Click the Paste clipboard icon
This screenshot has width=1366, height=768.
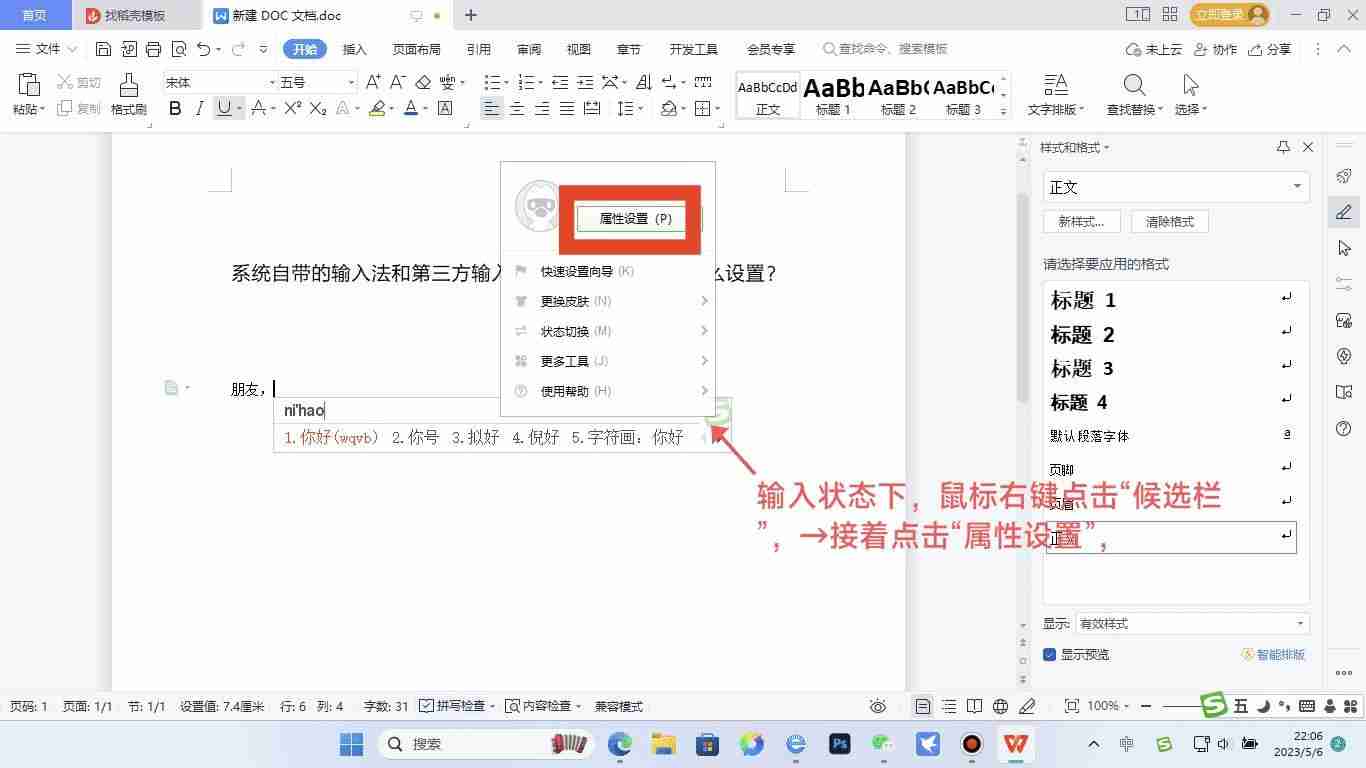28,85
